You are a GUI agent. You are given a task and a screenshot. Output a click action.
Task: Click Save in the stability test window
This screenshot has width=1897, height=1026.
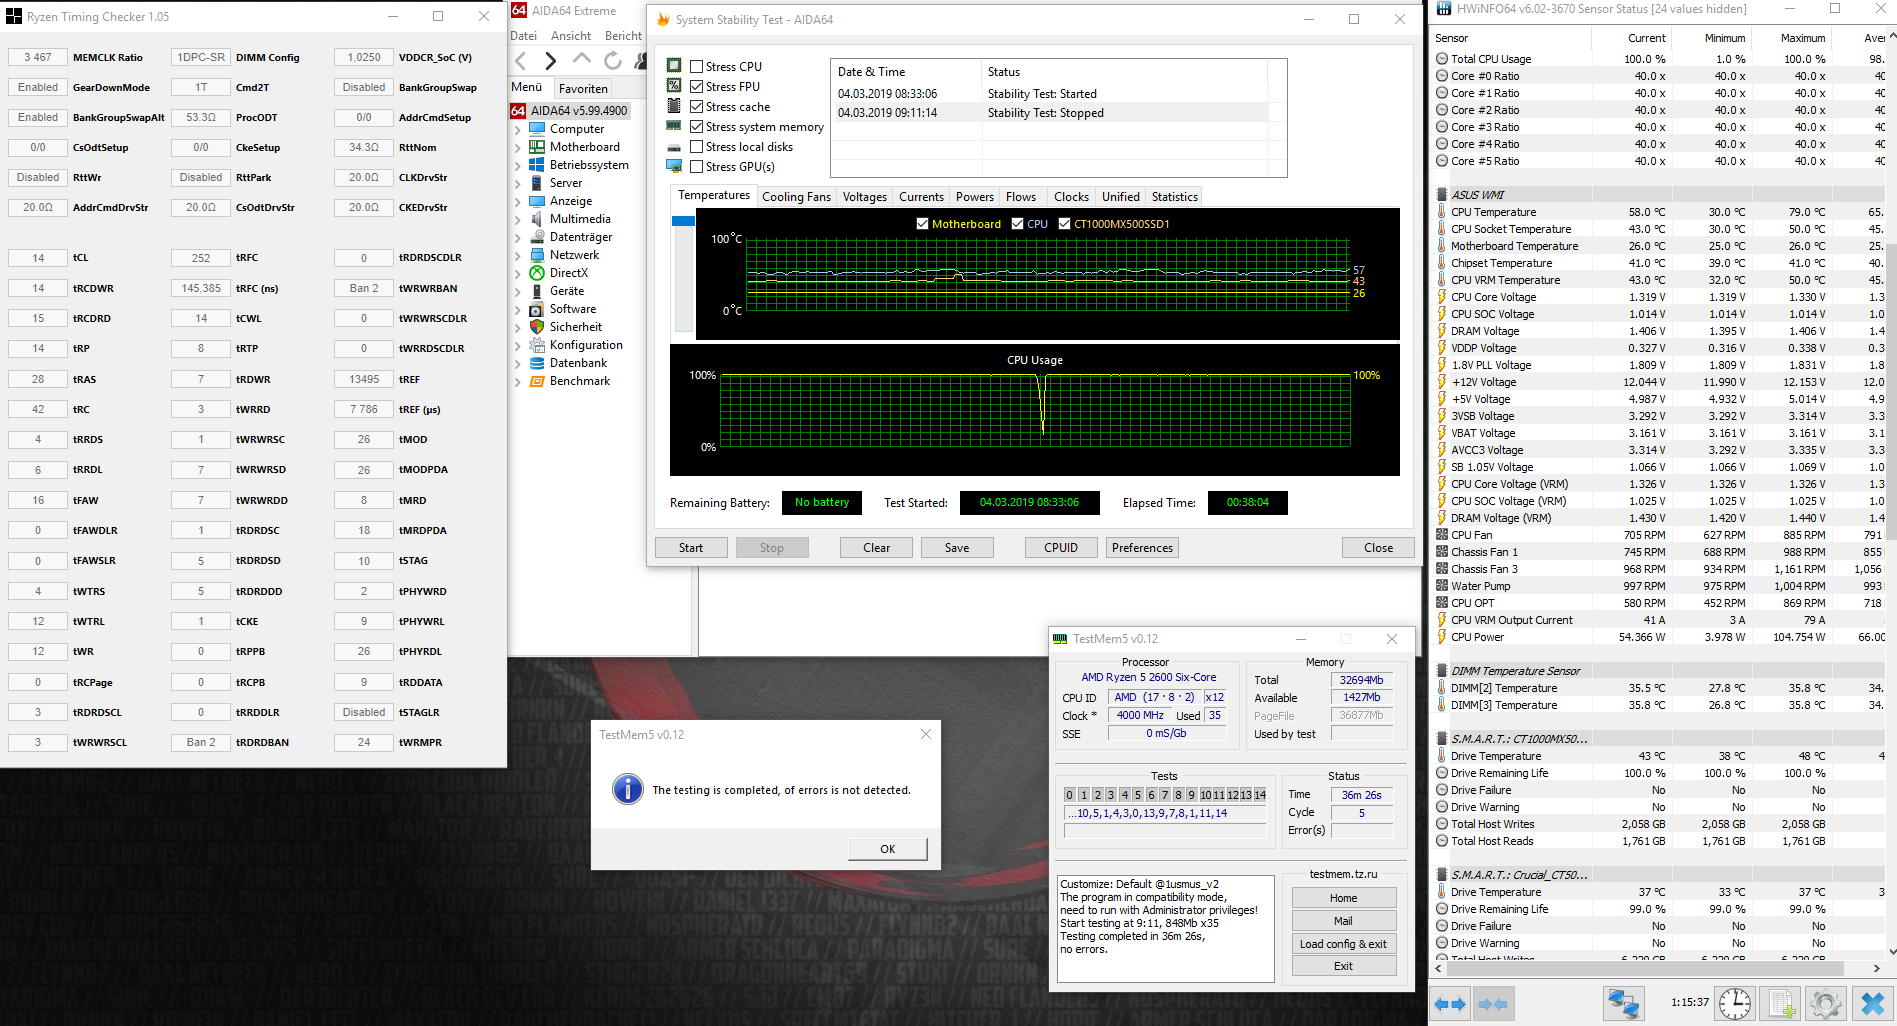point(957,548)
